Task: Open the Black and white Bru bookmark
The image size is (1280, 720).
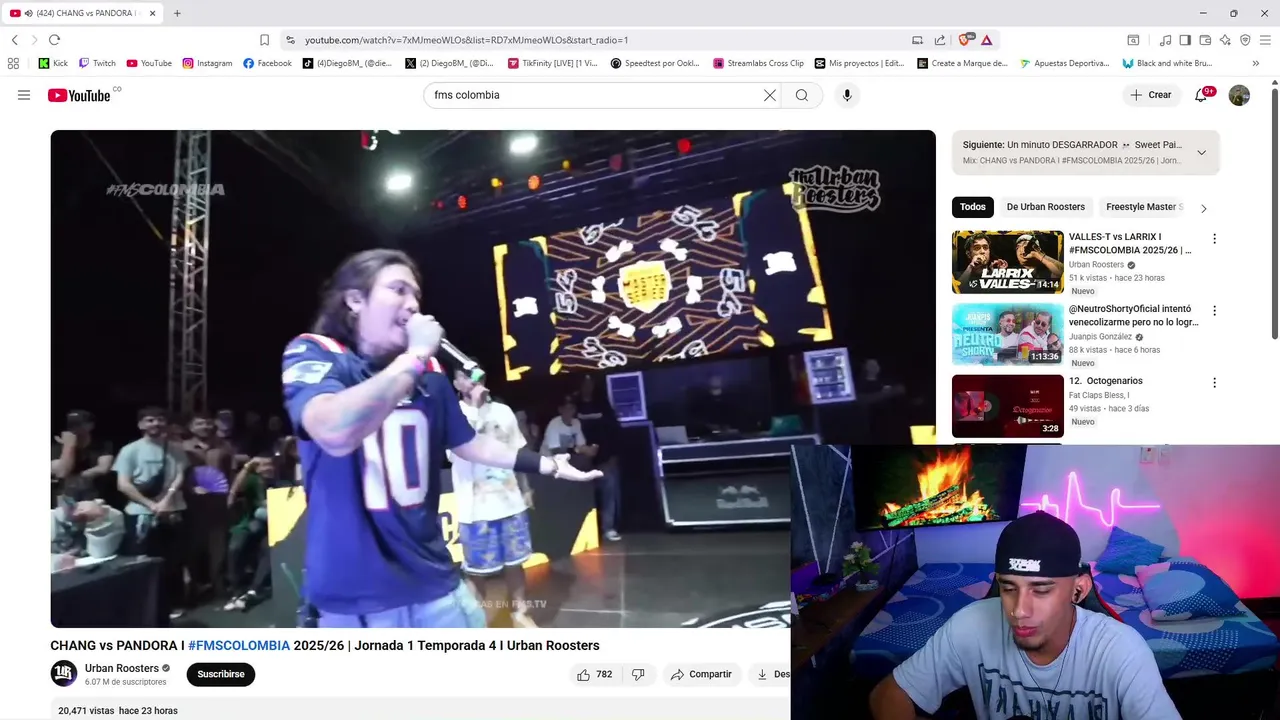Action: 1167,63
